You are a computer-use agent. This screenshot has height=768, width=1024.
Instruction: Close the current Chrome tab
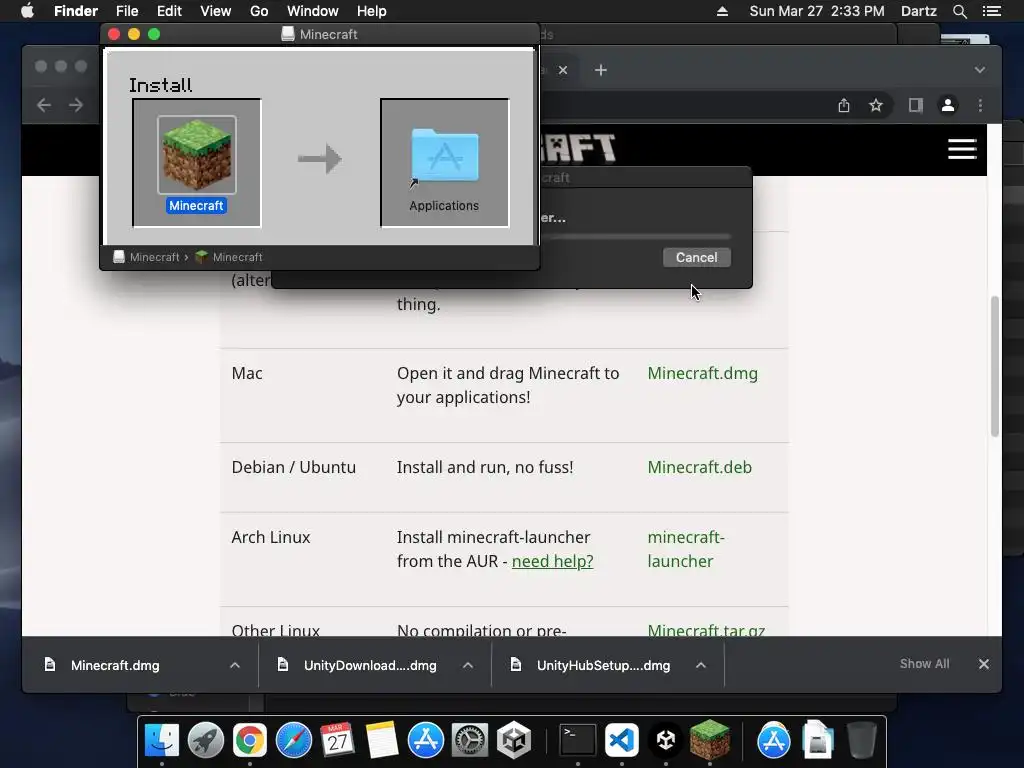(x=563, y=70)
